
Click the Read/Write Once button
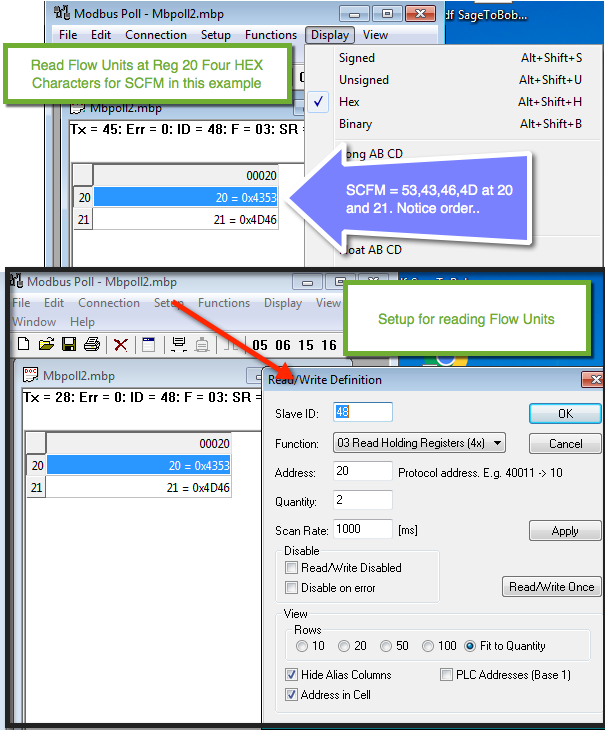click(551, 587)
